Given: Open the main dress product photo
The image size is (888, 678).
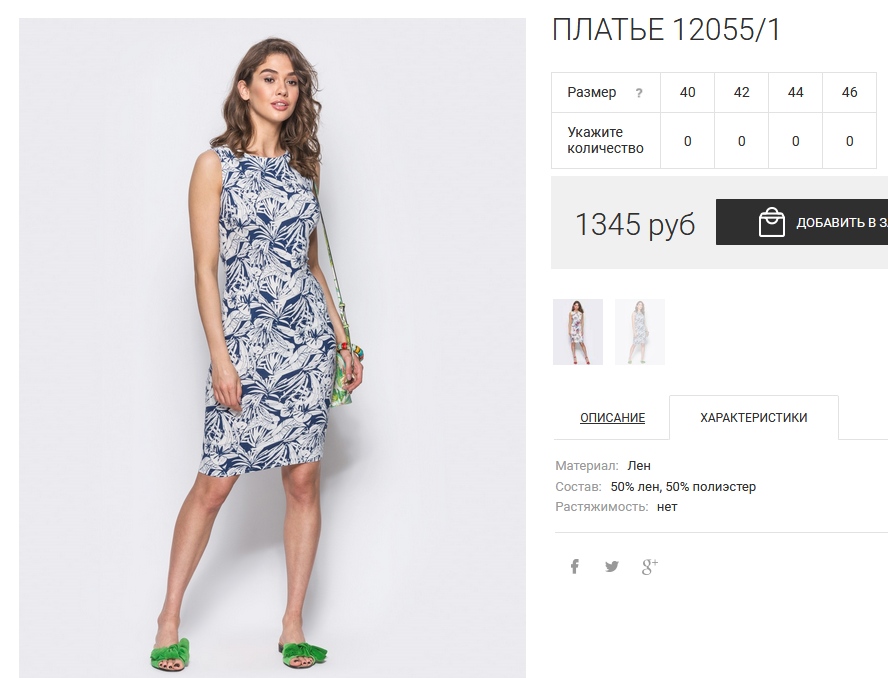Looking at the screenshot, I should click(x=272, y=348).
